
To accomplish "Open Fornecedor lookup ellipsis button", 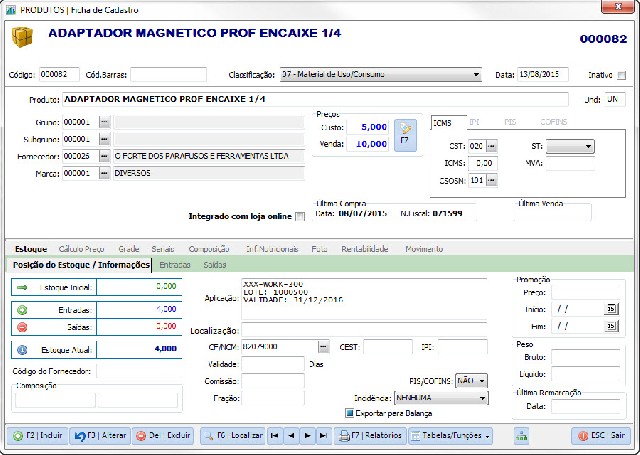I will coord(104,156).
